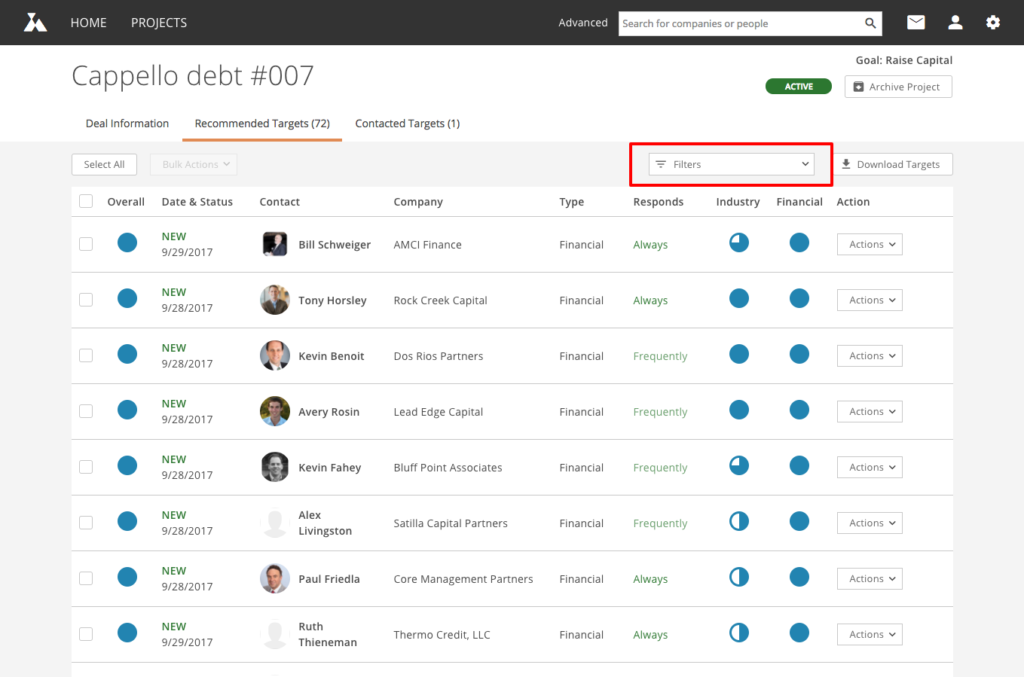Click the Select All button
The height and width of the screenshot is (677, 1024).
coord(104,165)
